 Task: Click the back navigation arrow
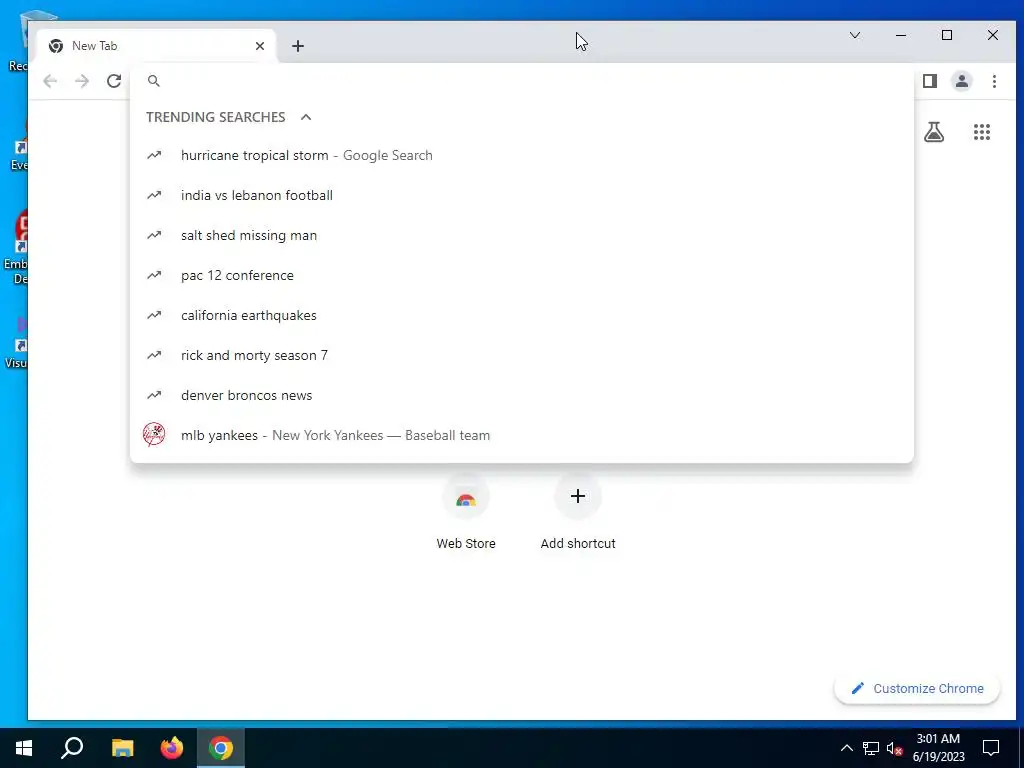click(50, 81)
